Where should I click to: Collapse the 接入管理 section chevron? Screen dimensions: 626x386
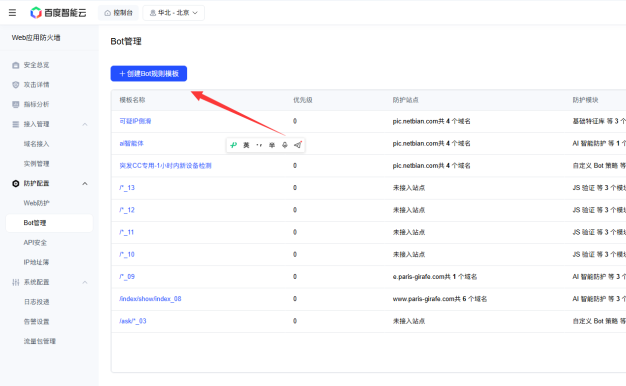(85, 124)
